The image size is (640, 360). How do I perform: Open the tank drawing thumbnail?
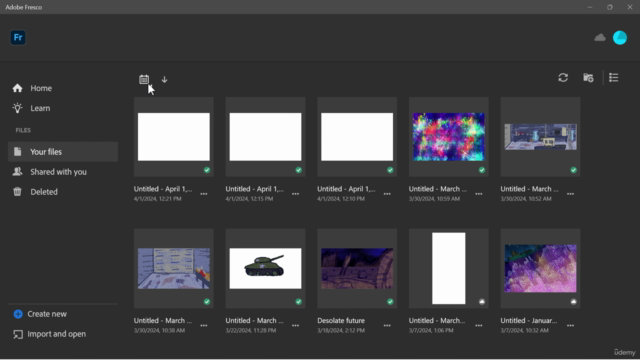265,268
